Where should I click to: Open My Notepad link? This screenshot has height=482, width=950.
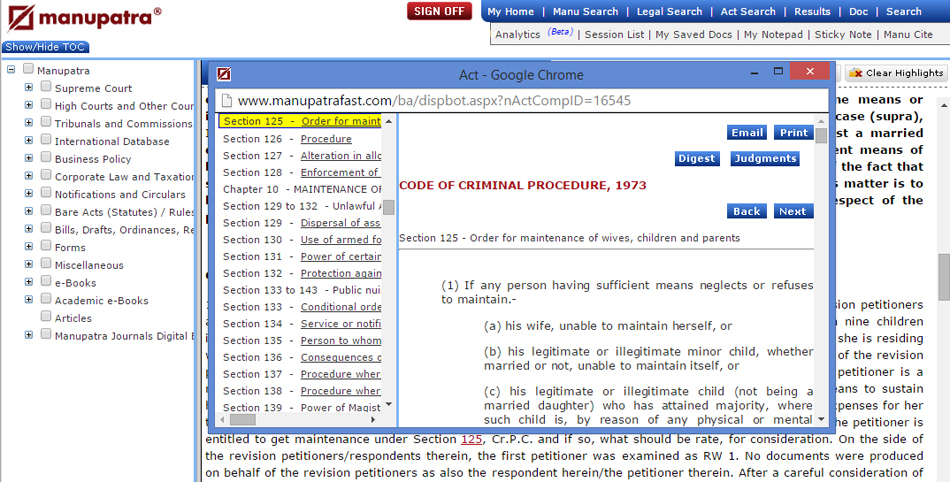pos(773,35)
